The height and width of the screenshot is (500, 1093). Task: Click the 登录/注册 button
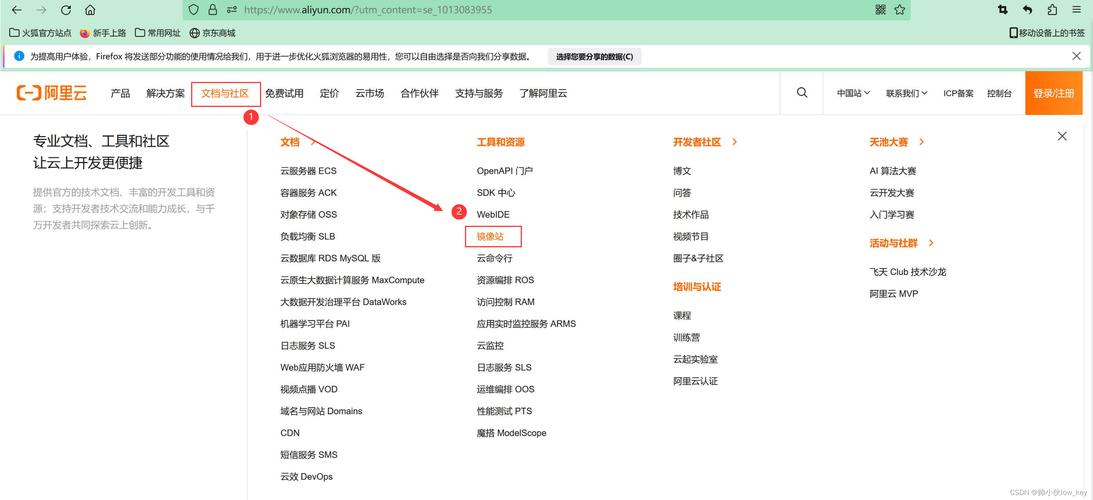click(x=1053, y=93)
